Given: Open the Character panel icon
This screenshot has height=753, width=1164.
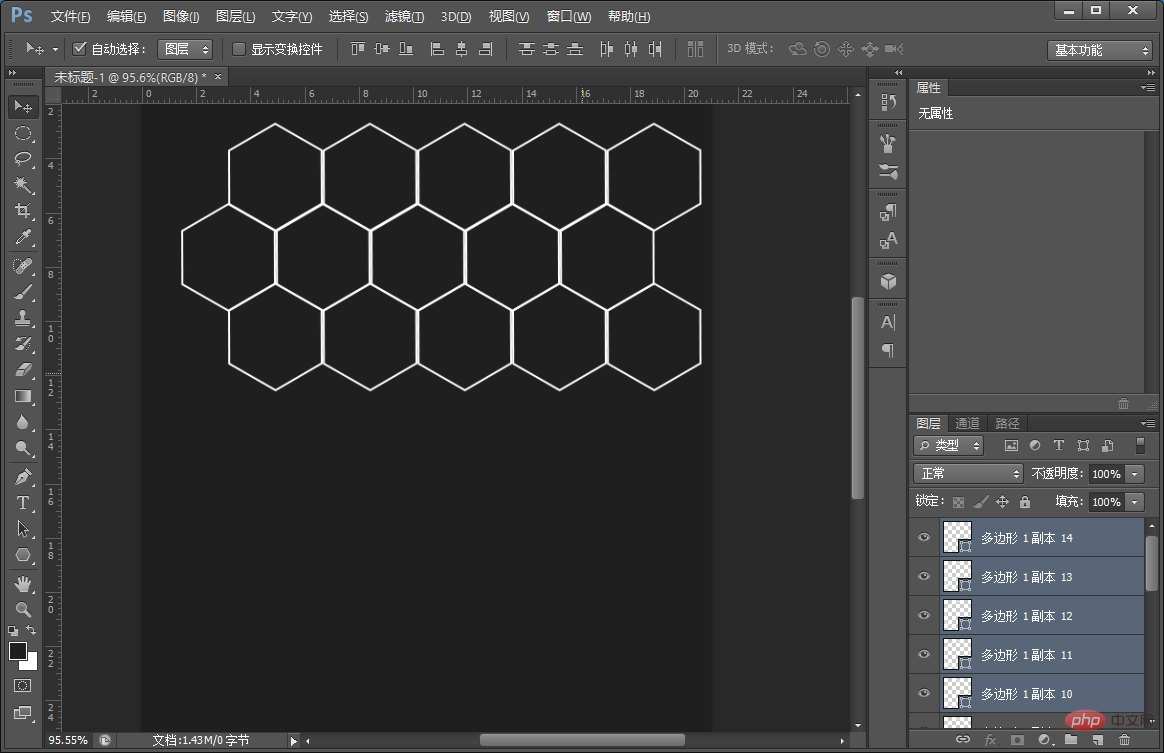Looking at the screenshot, I should (x=888, y=322).
